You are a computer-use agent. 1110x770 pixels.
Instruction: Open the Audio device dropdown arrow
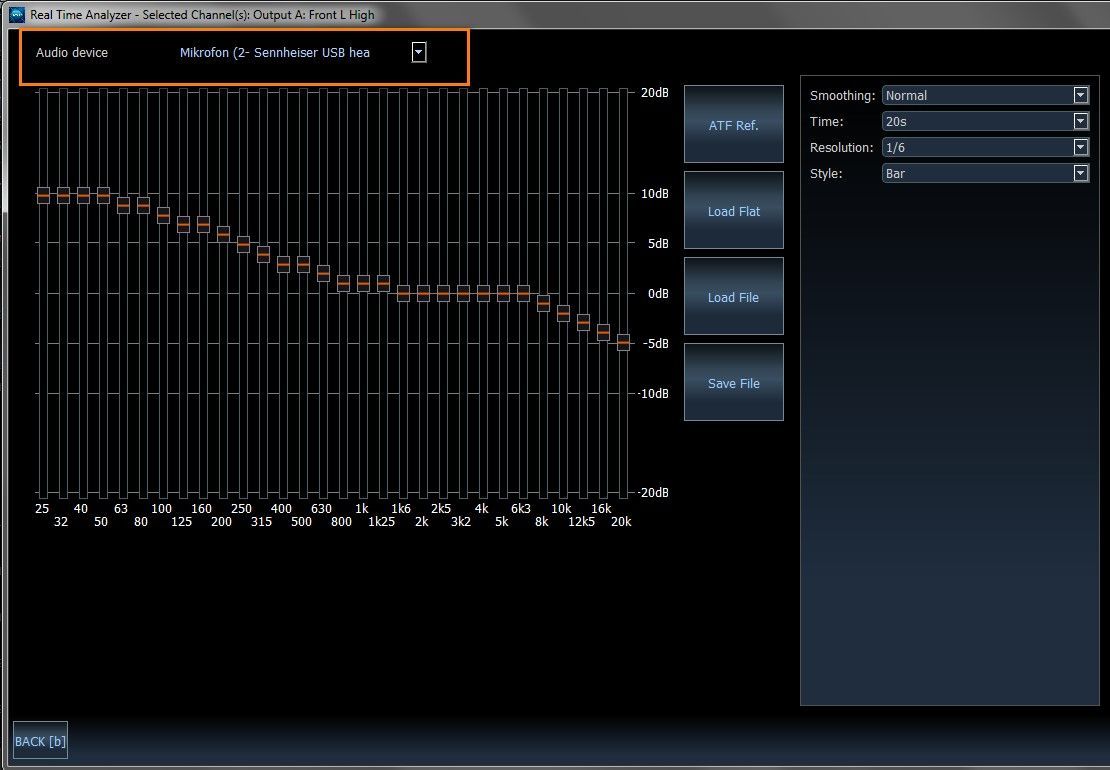(419, 52)
